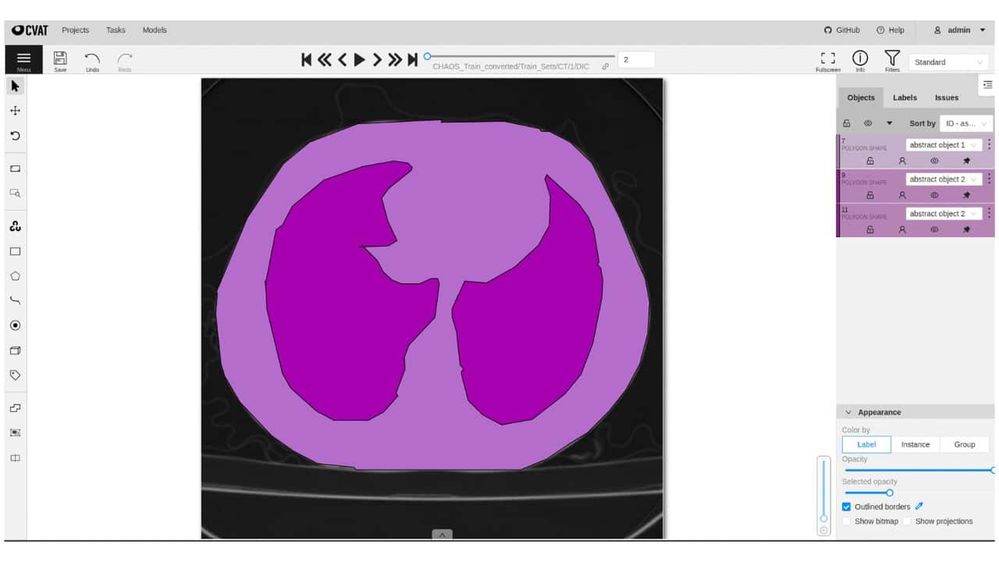The height and width of the screenshot is (562, 999).
Task: Lock all objects in the list header
Action: click(846, 123)
